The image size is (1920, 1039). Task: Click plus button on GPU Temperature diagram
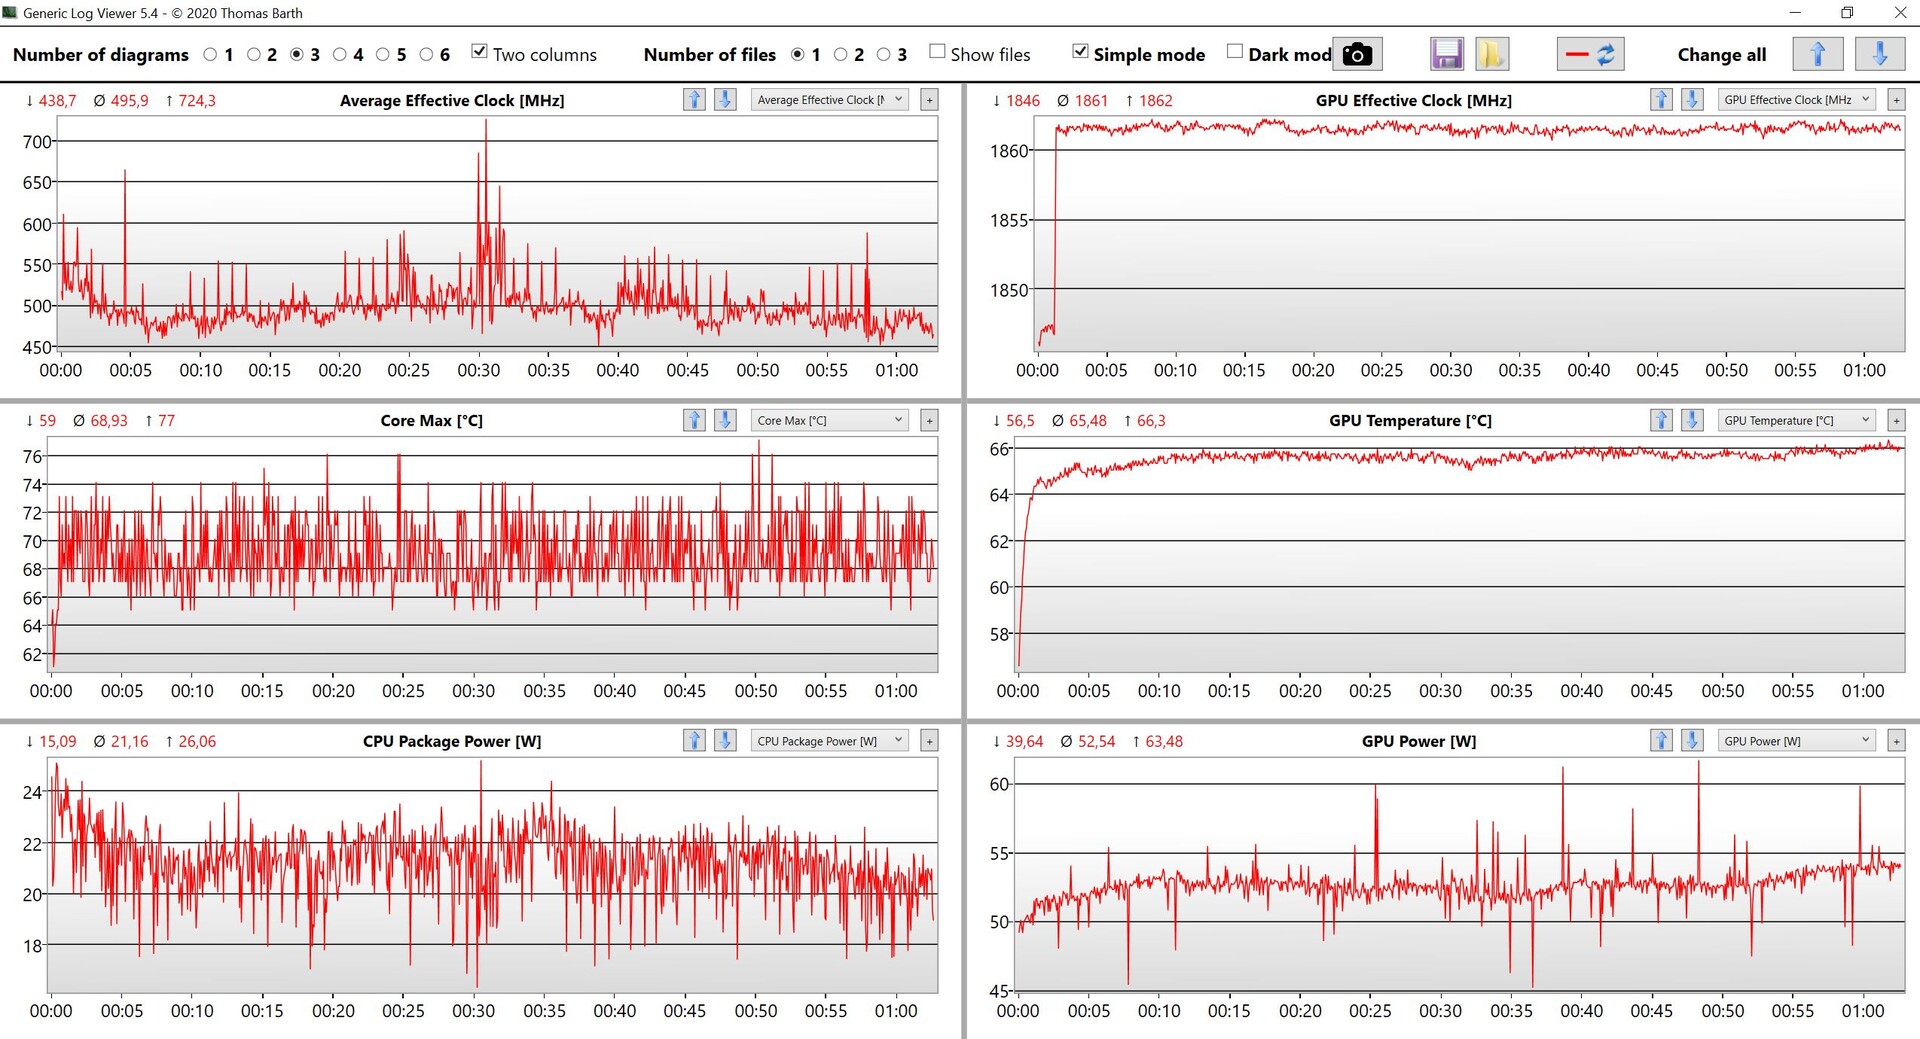click(1896, 421)
